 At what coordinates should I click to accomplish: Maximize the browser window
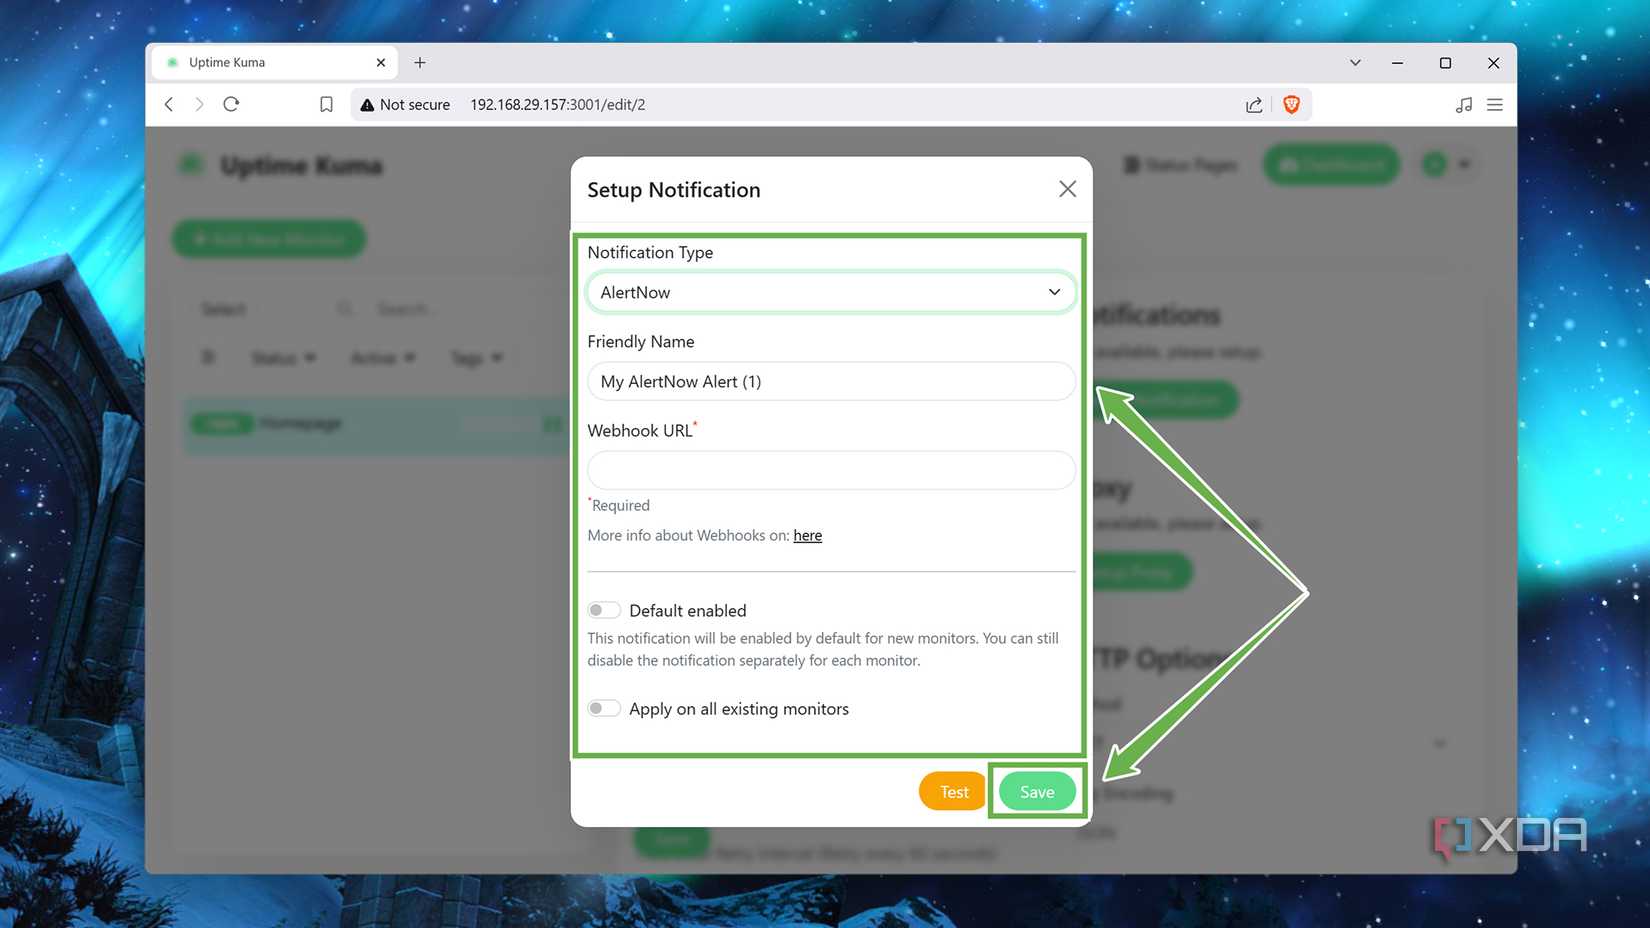[1445, 62]
